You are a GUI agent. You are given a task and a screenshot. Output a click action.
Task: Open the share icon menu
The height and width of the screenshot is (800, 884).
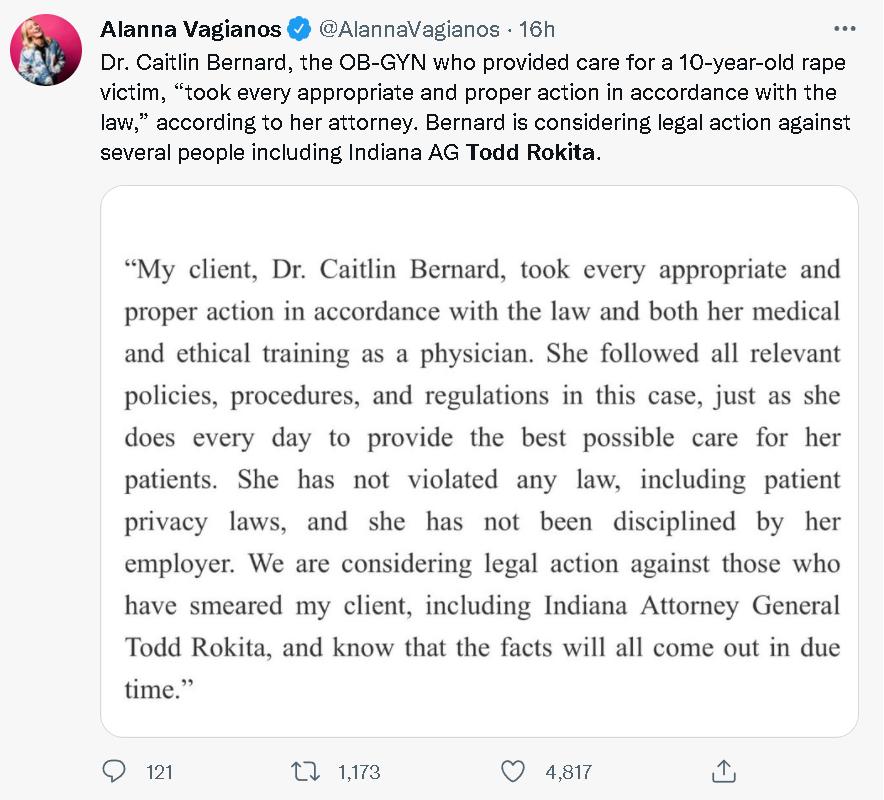(x=723, y=771)
